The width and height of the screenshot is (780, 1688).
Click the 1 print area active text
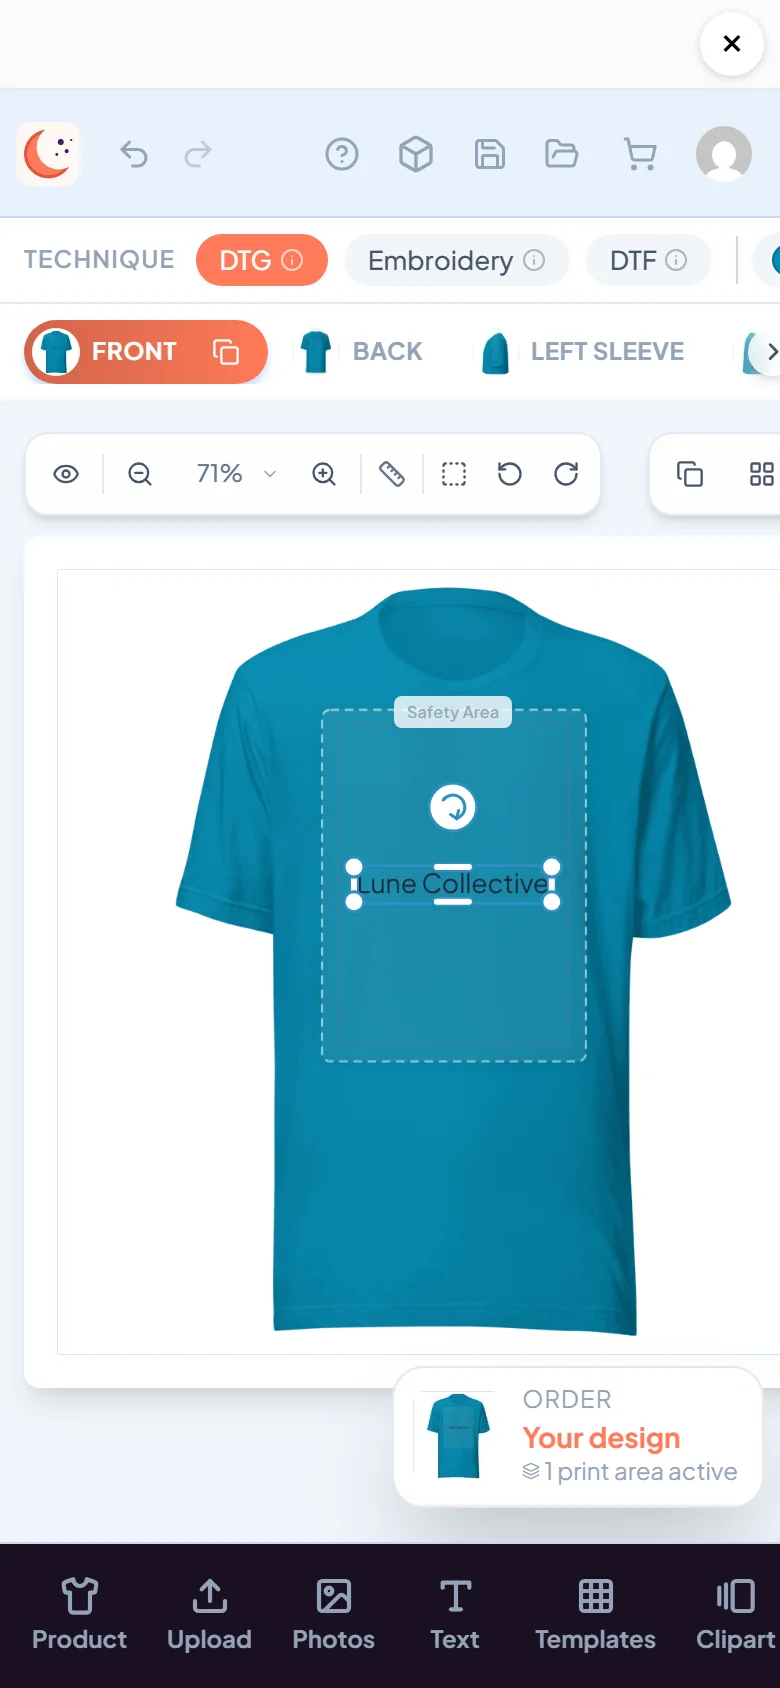tap(640, 1472)
